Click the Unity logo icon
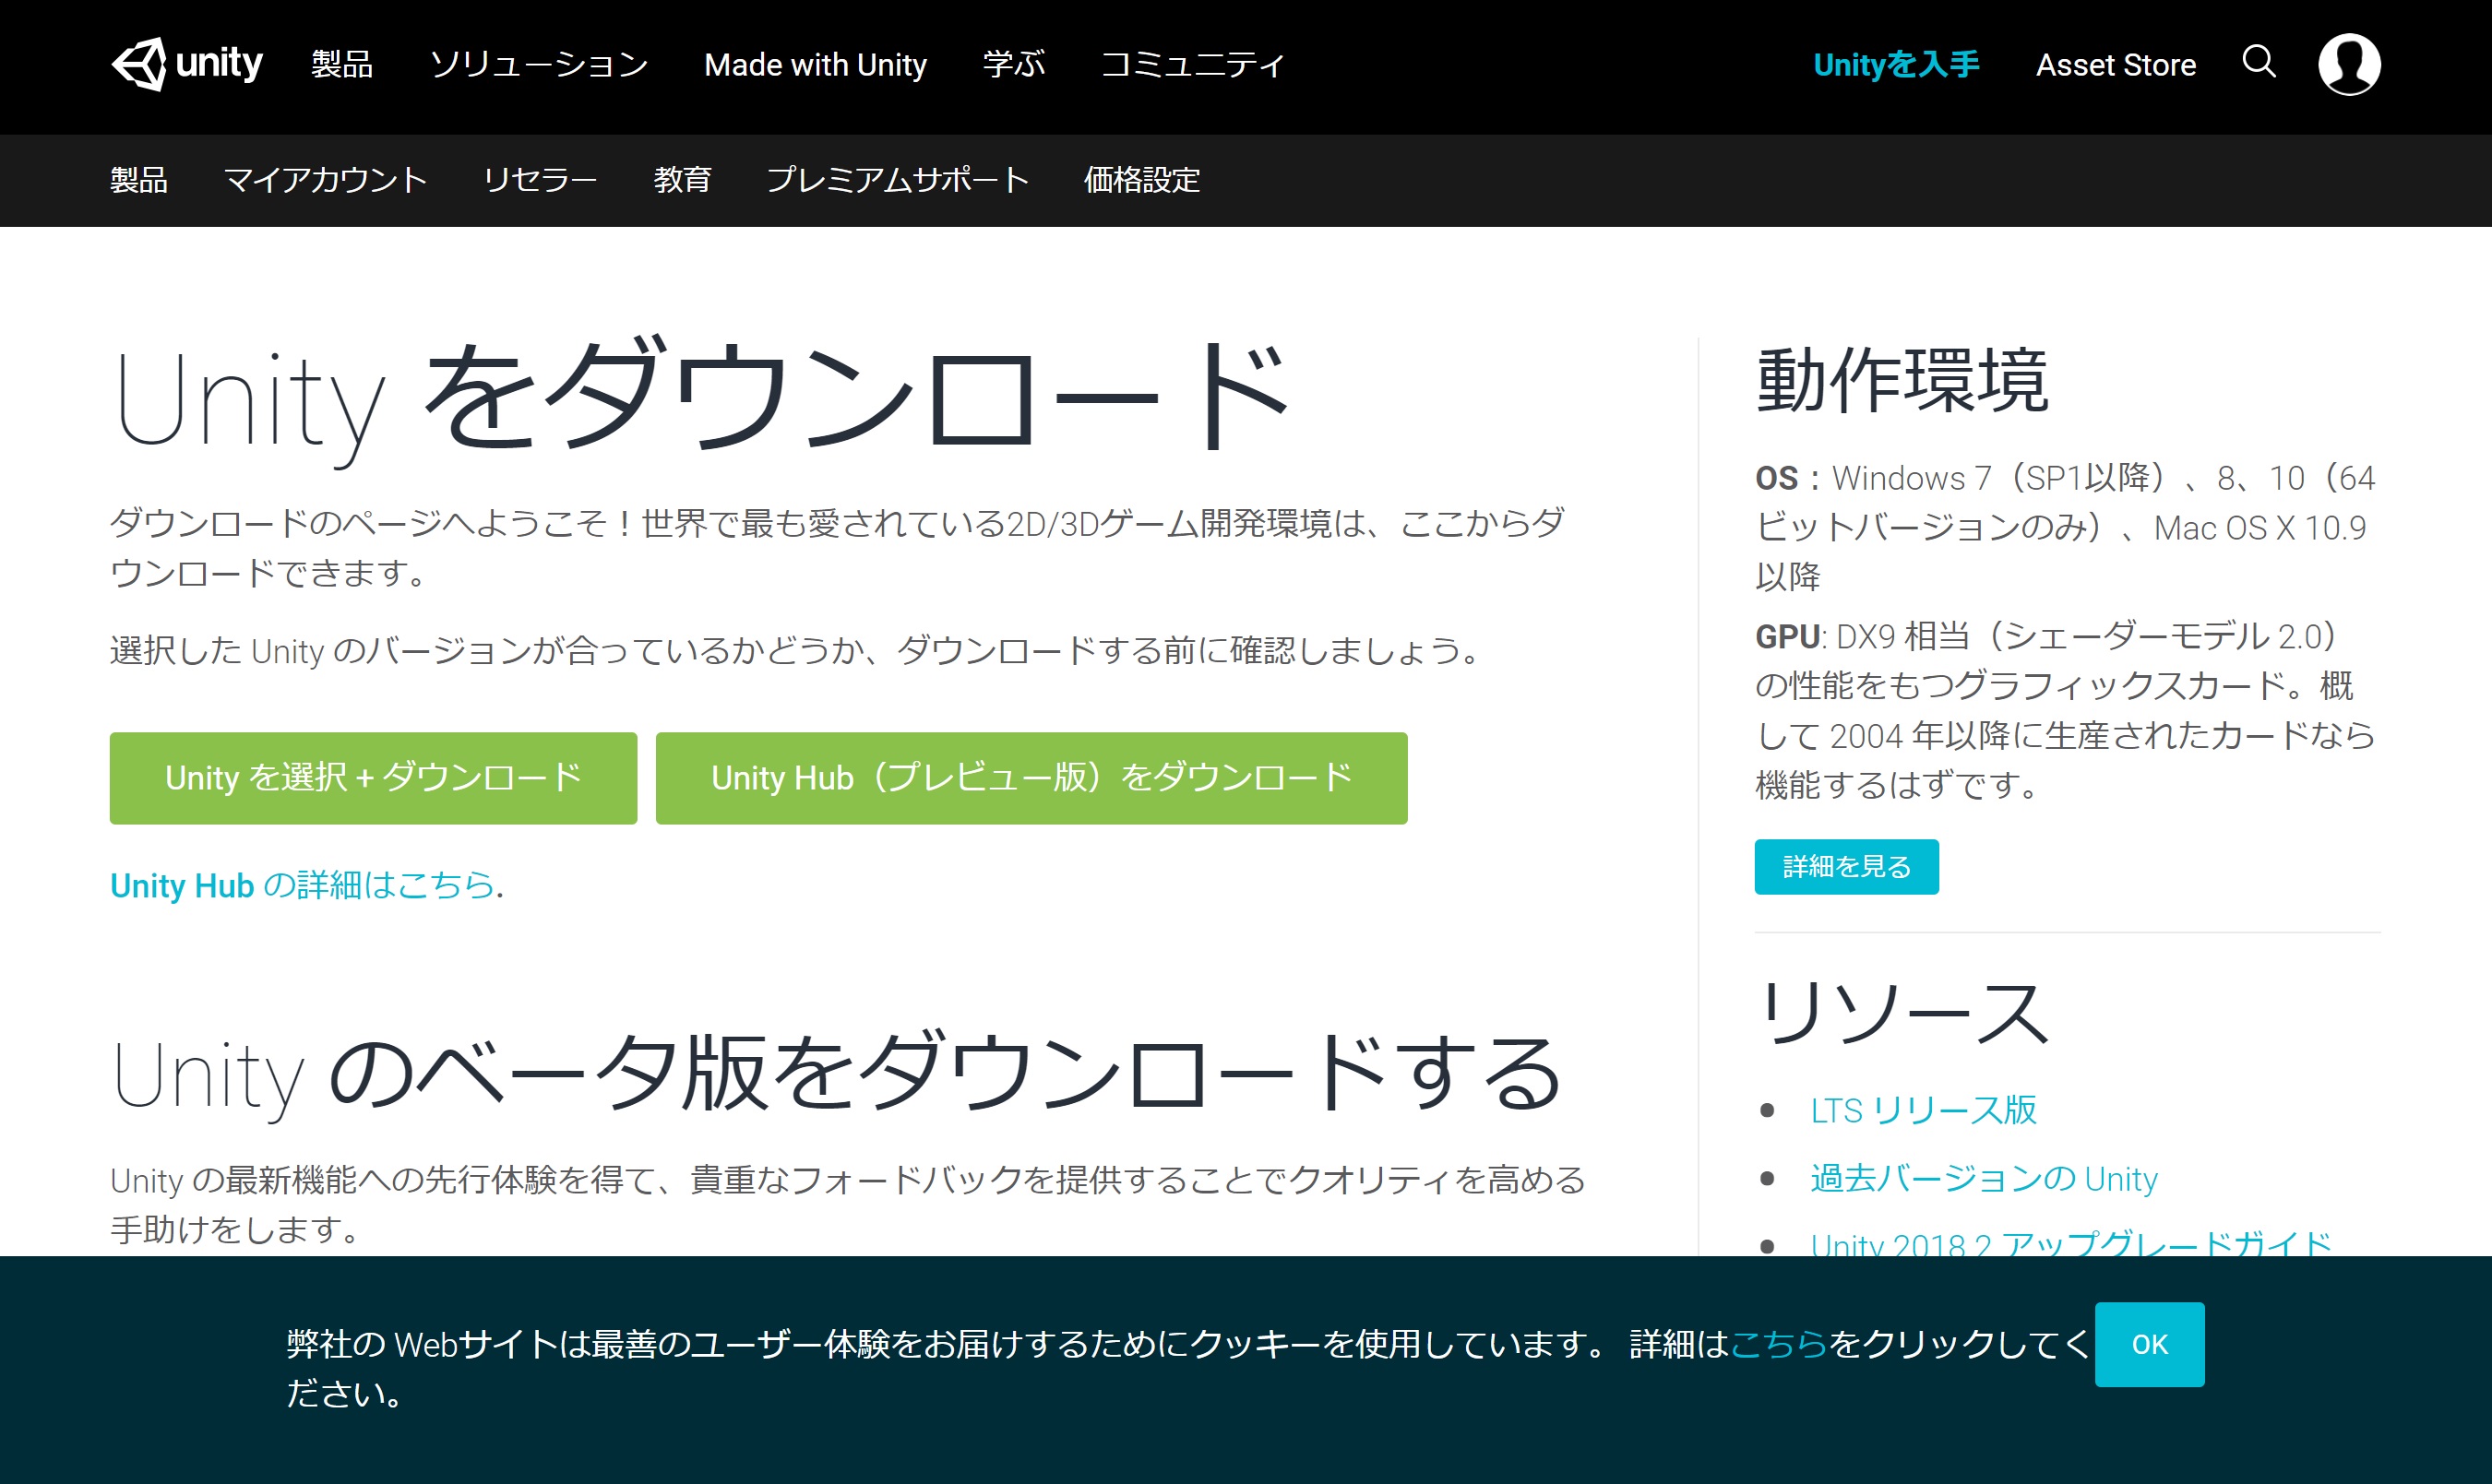This screenshot has width=2492, height=1484. (141, 65)
